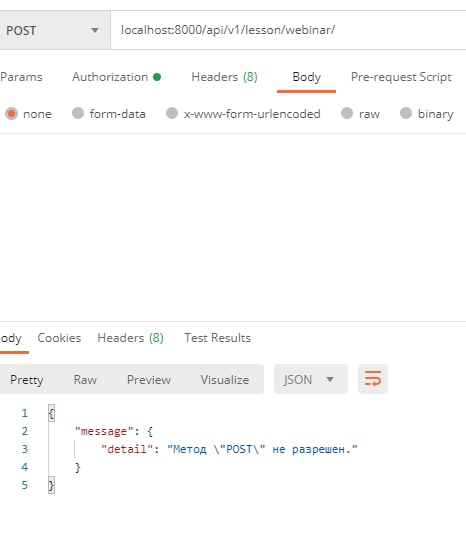The height and width of the screenshot is (558, 466).
Task: Choose the raw body type
Action: (x=347, y=114)
